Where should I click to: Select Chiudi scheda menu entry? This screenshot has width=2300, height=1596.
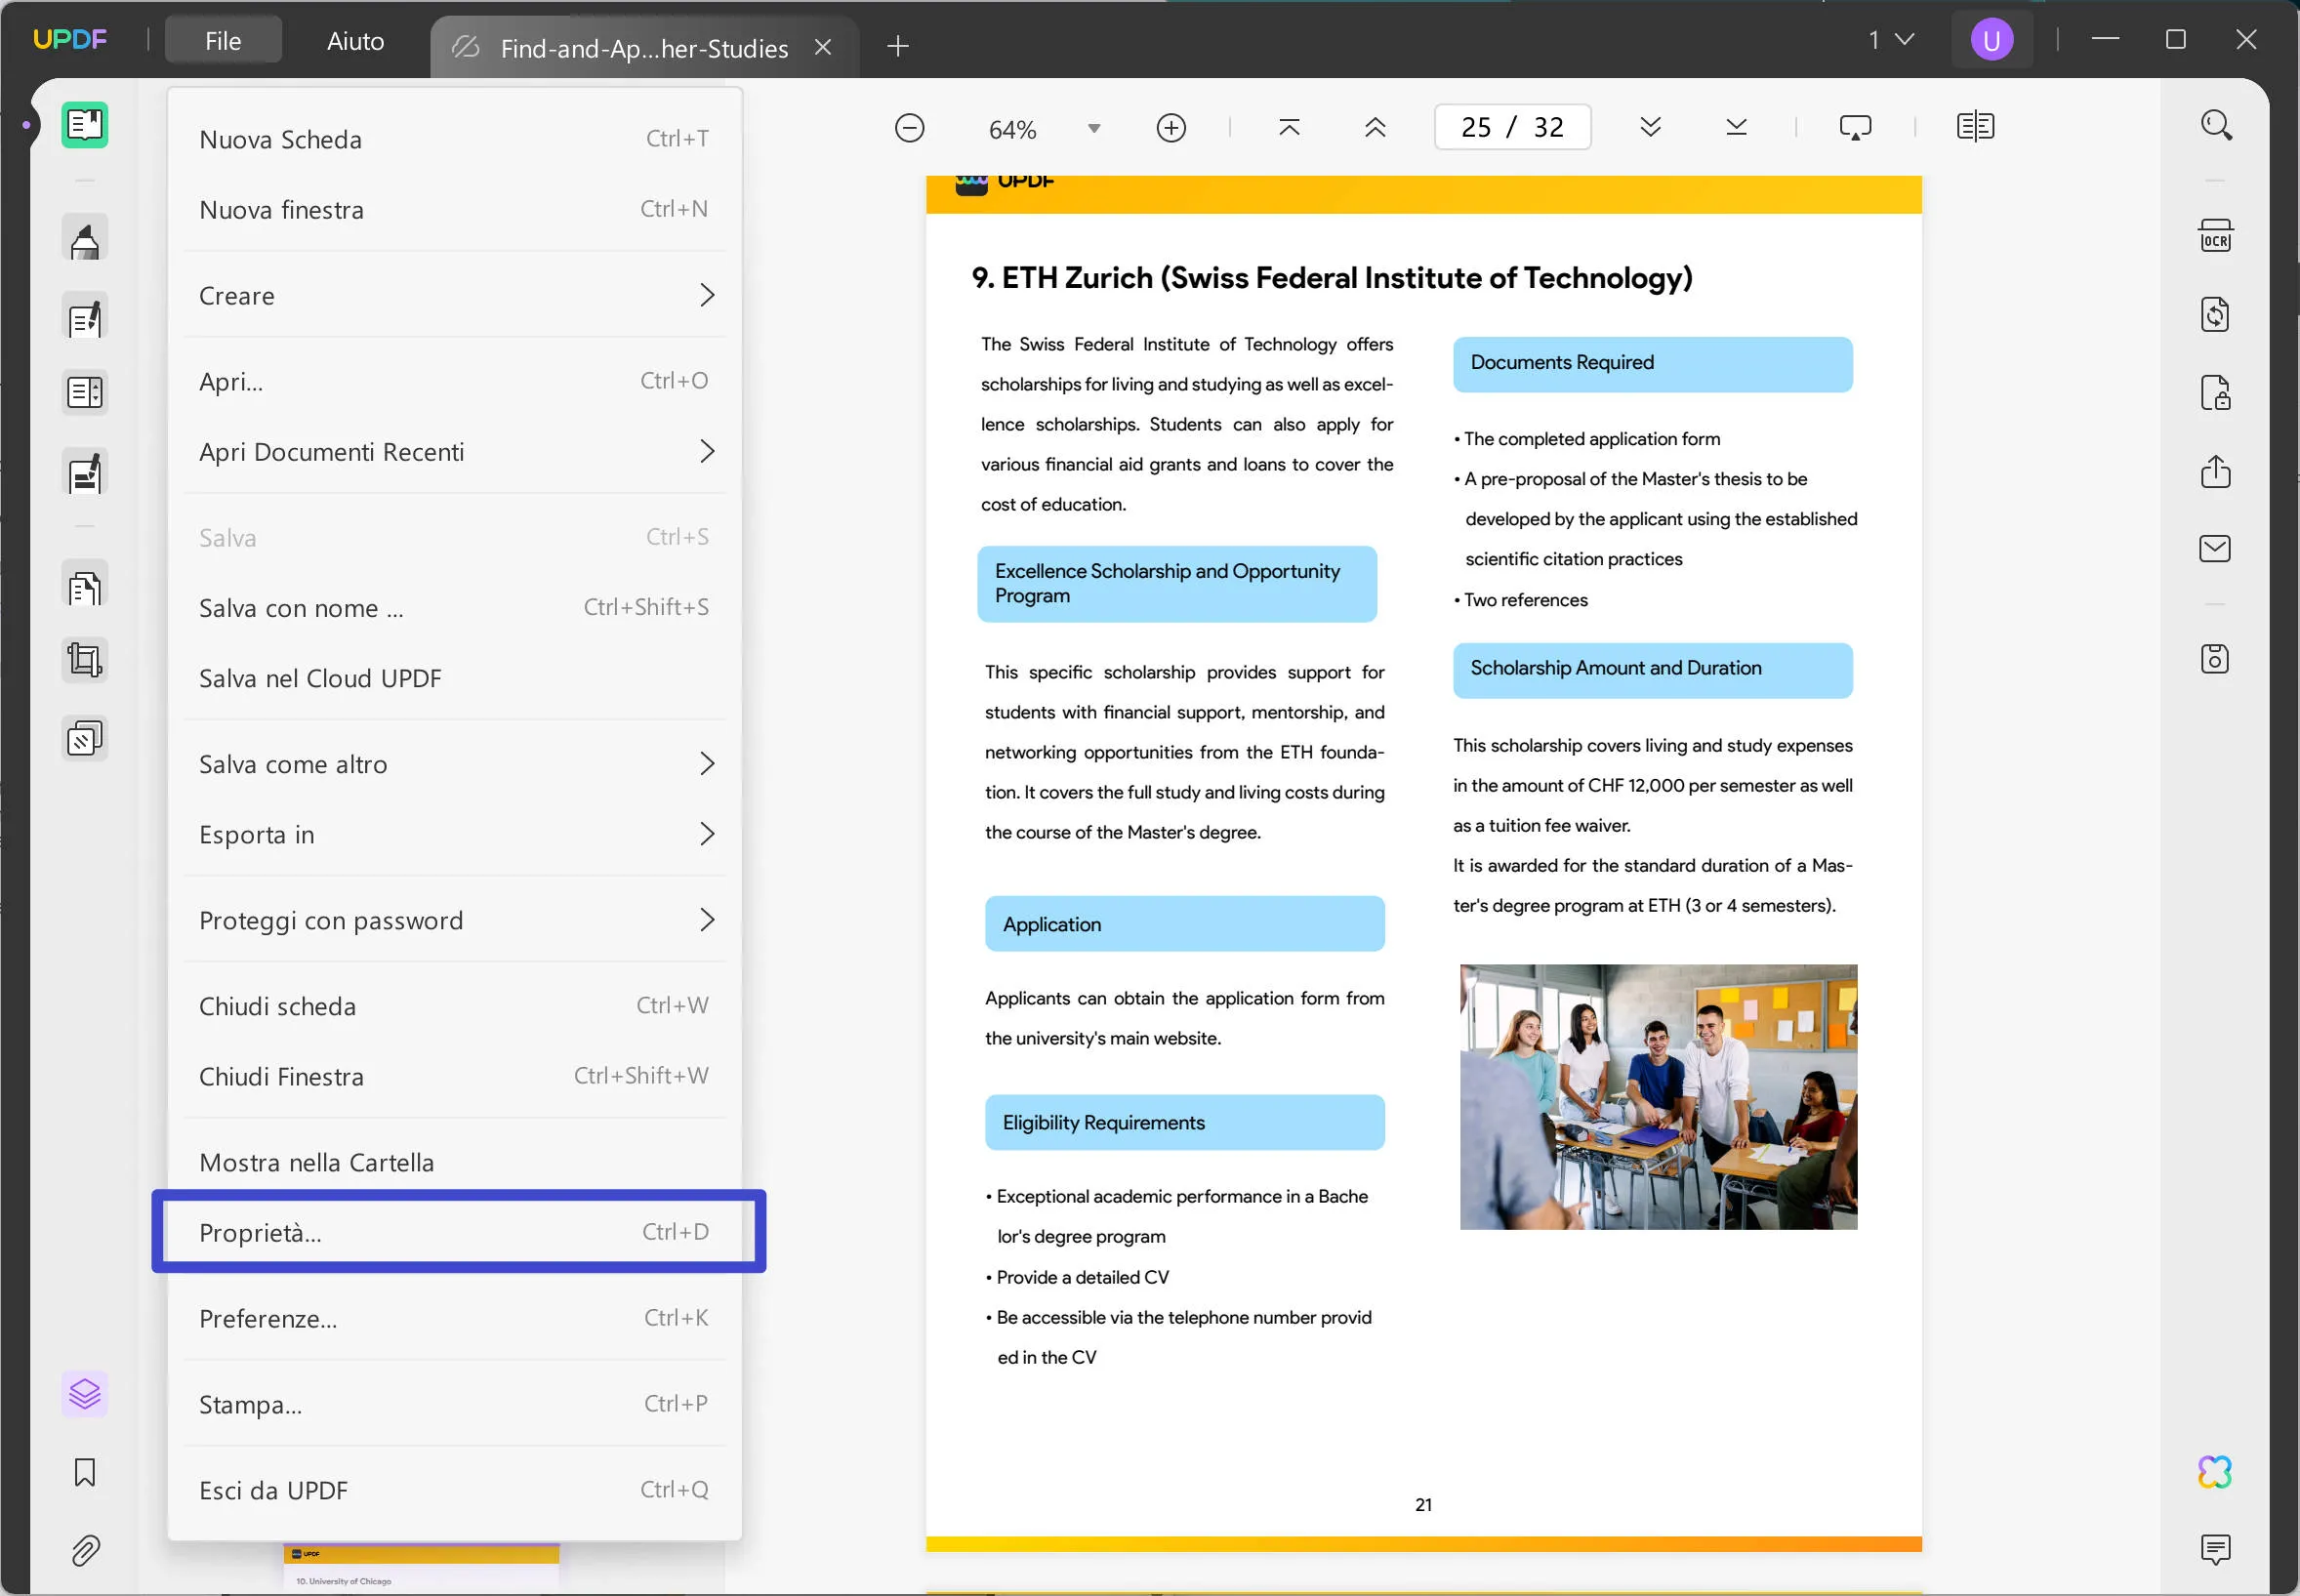tap(455, 1006)
